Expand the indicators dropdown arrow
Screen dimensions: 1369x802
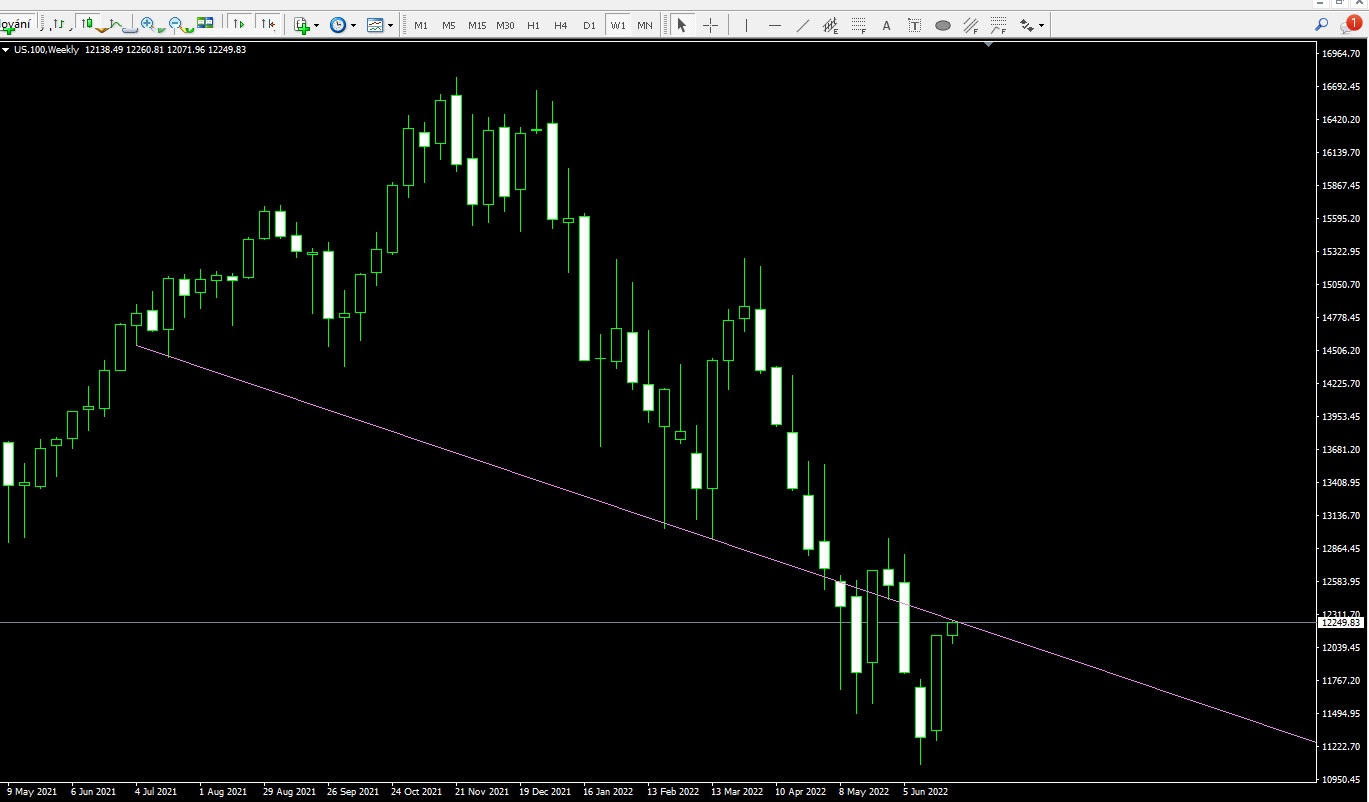(x=317, y=25)
